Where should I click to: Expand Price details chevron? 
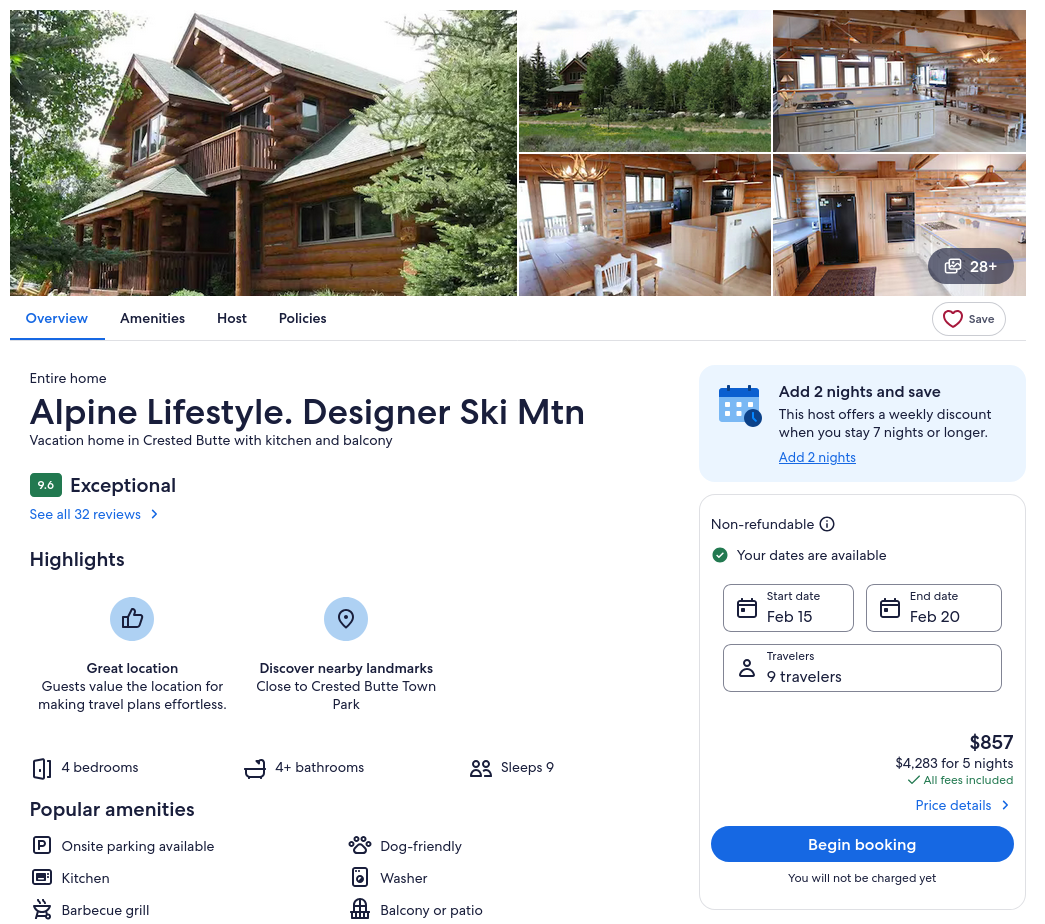(1005, 805)
